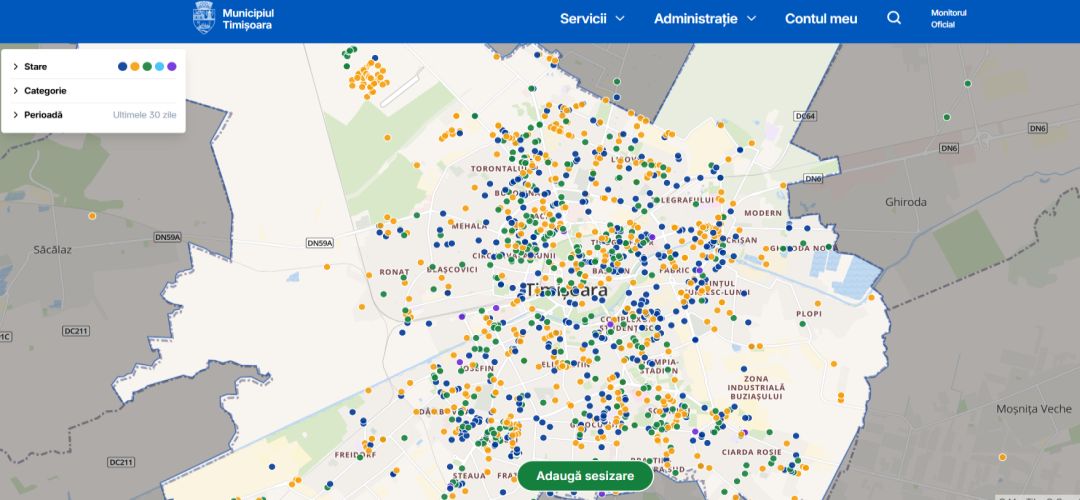
Task: Click the Municipiul Timișoara header text
Action: [x=248, y=18]
